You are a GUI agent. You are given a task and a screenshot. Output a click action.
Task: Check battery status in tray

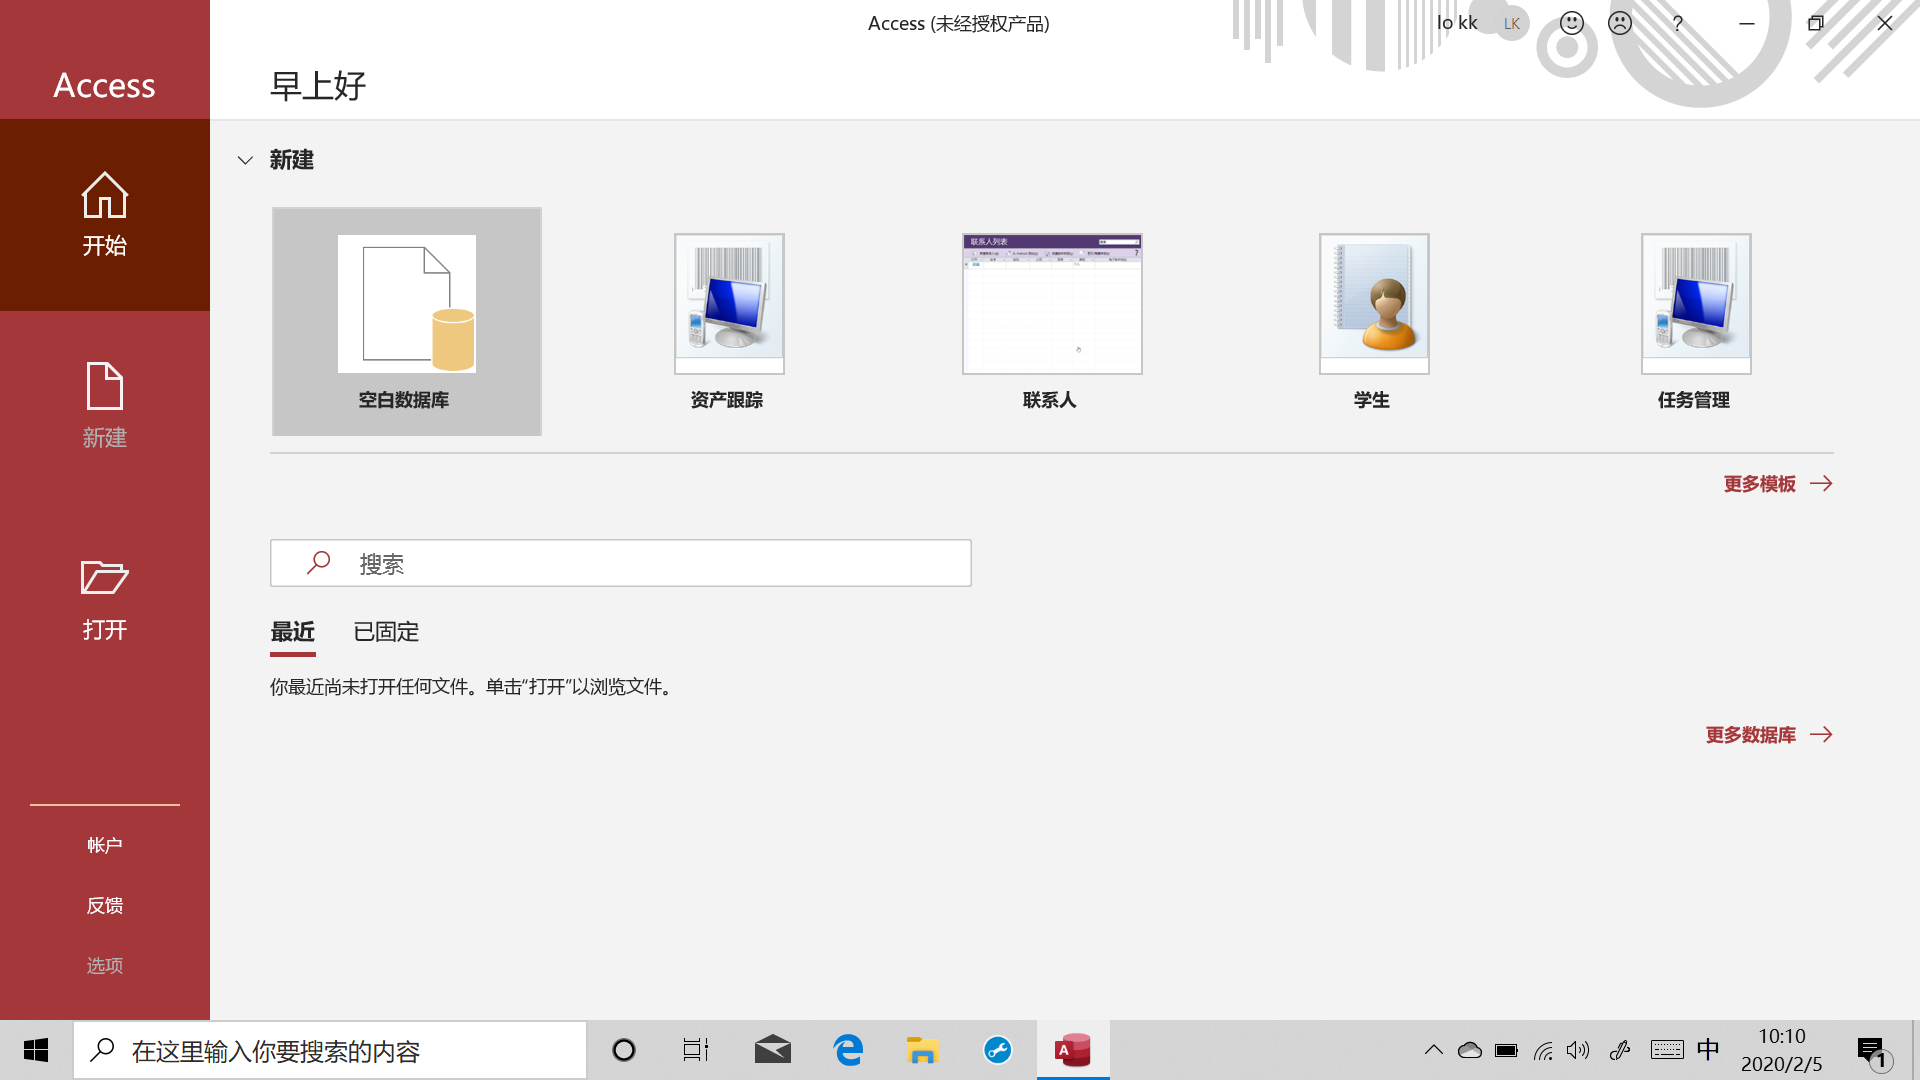[1506, 1050]
